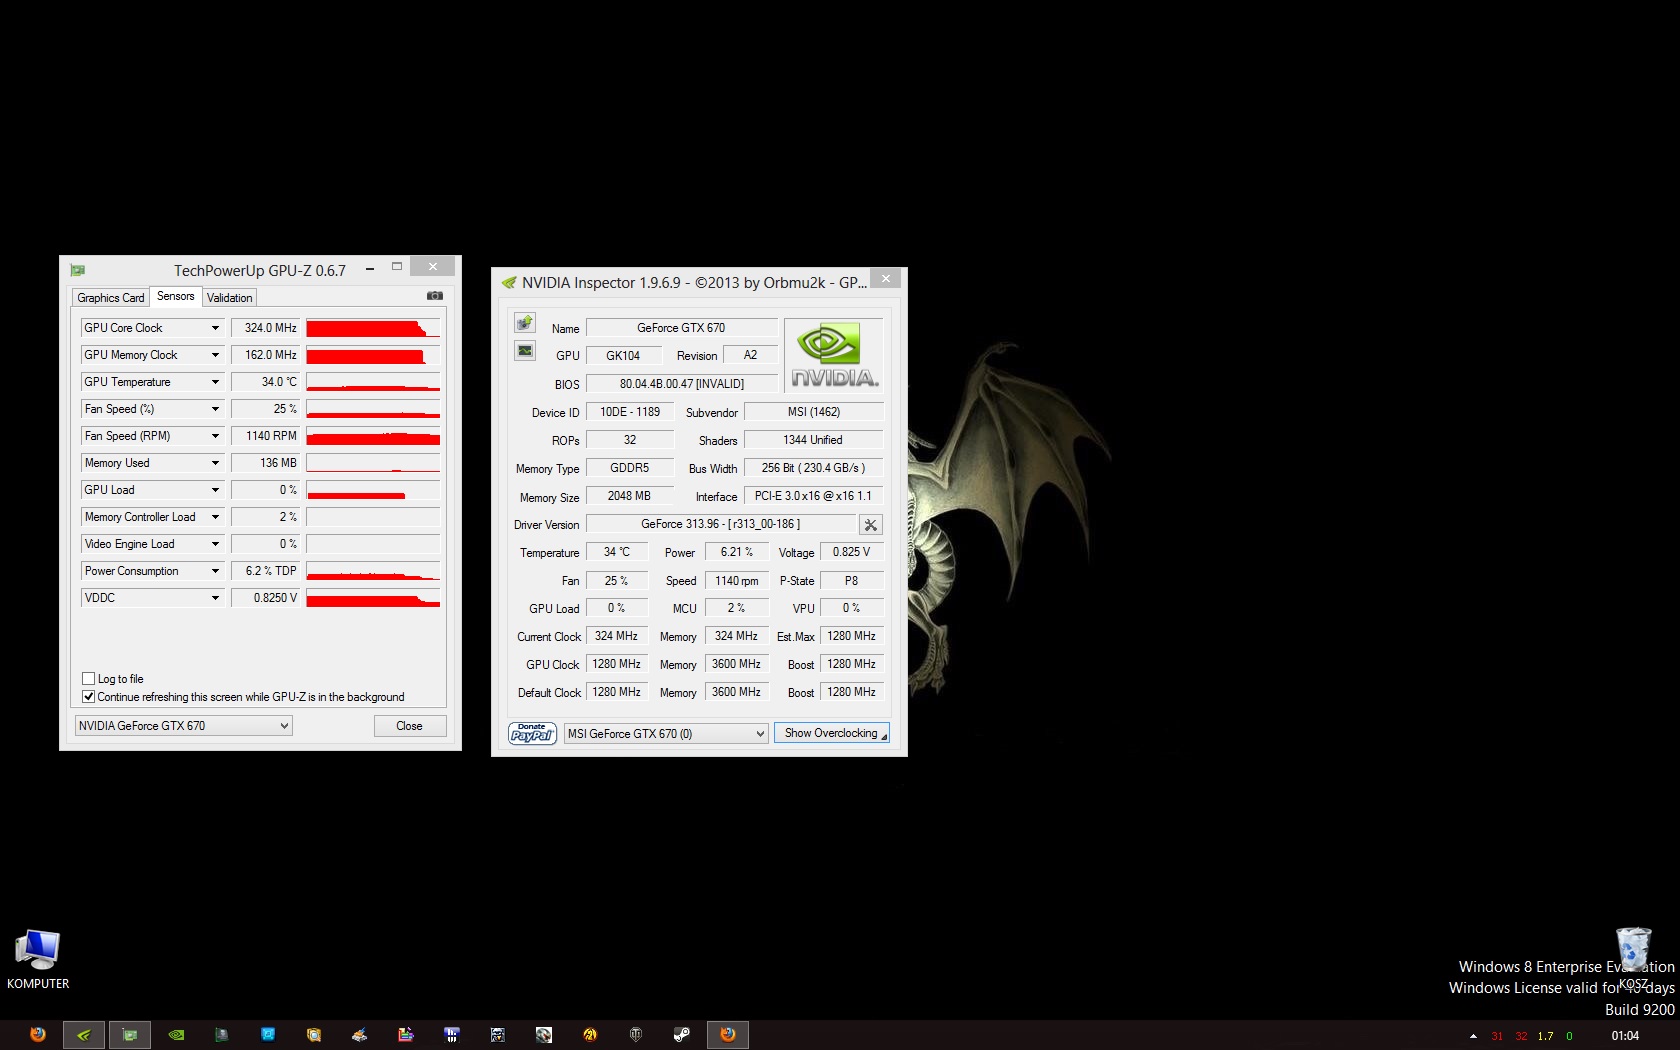Expand the Memory Used sensor dropdown
The image size is (1680, 1050).
pos(215,463)
